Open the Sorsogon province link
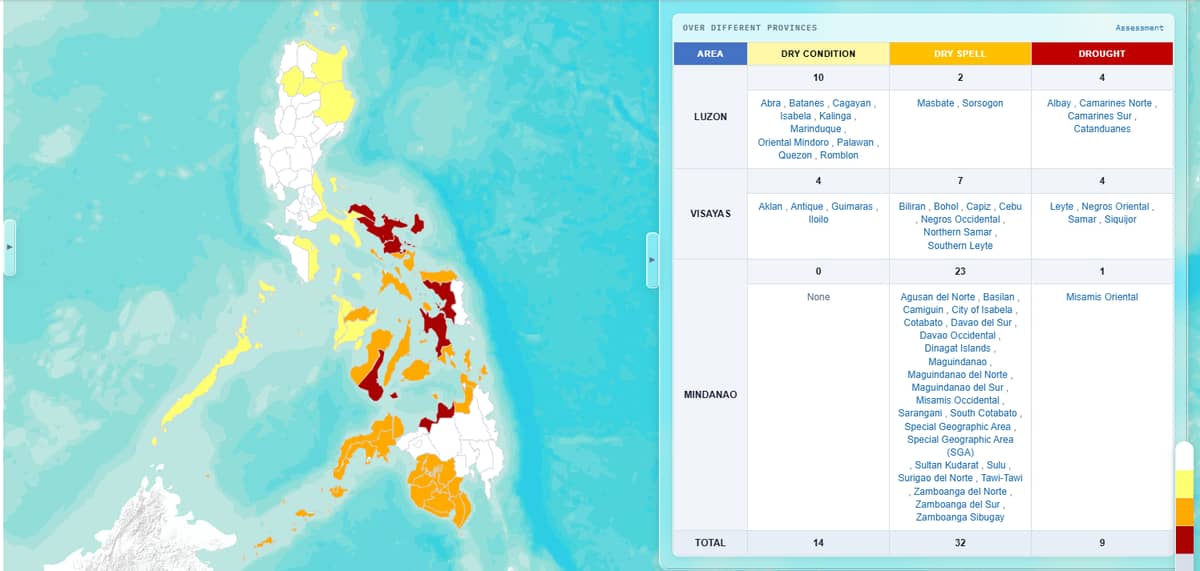 (983, 103)
